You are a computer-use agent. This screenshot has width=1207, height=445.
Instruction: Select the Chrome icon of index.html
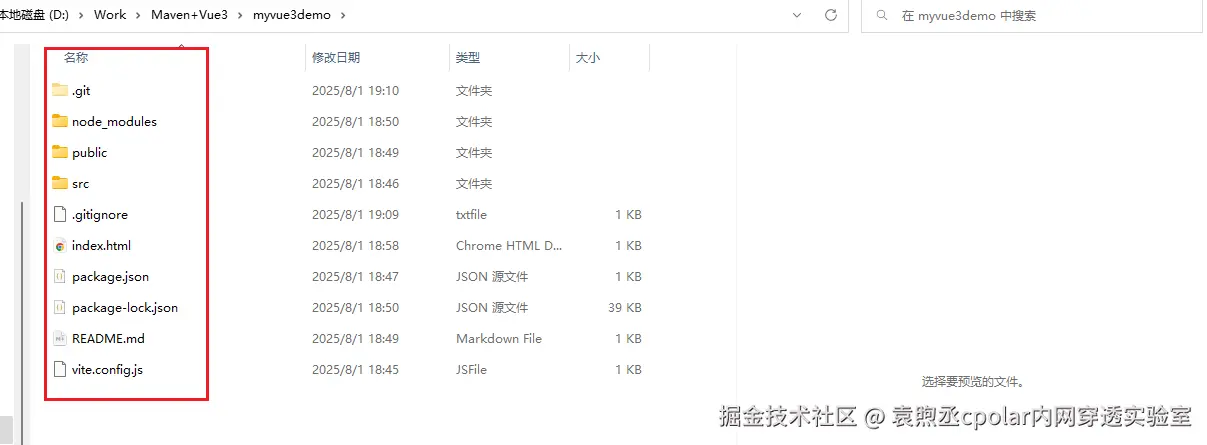60,246
